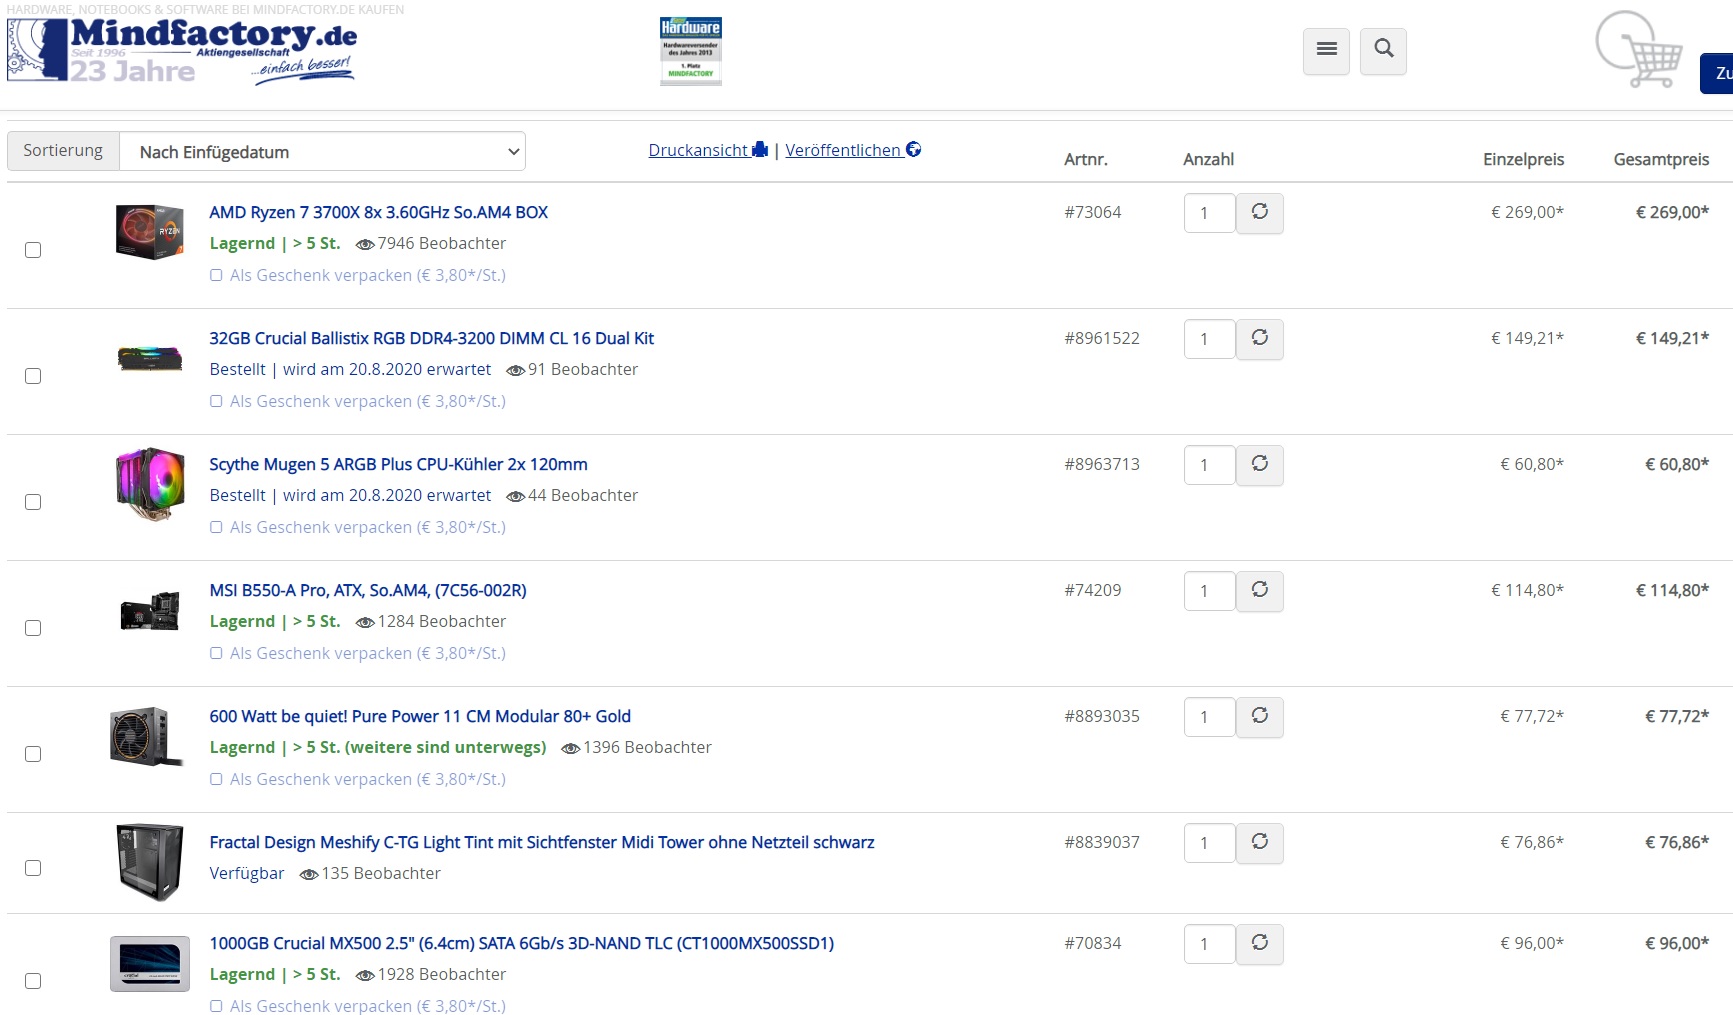Click the Crucial Ballistix RAM thumbnail
1733x1015 pixels.
(150, 358)
